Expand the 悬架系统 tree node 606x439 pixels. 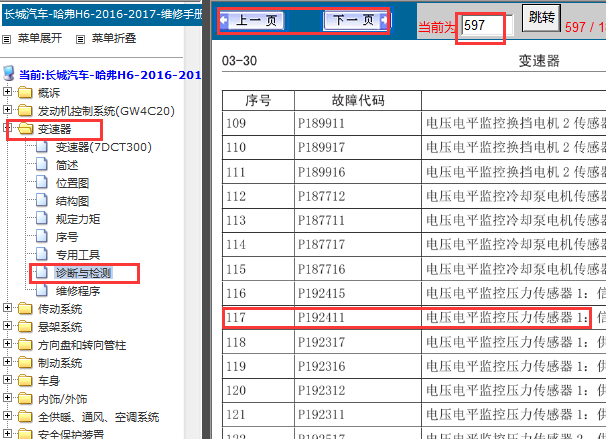coord(7,326)
